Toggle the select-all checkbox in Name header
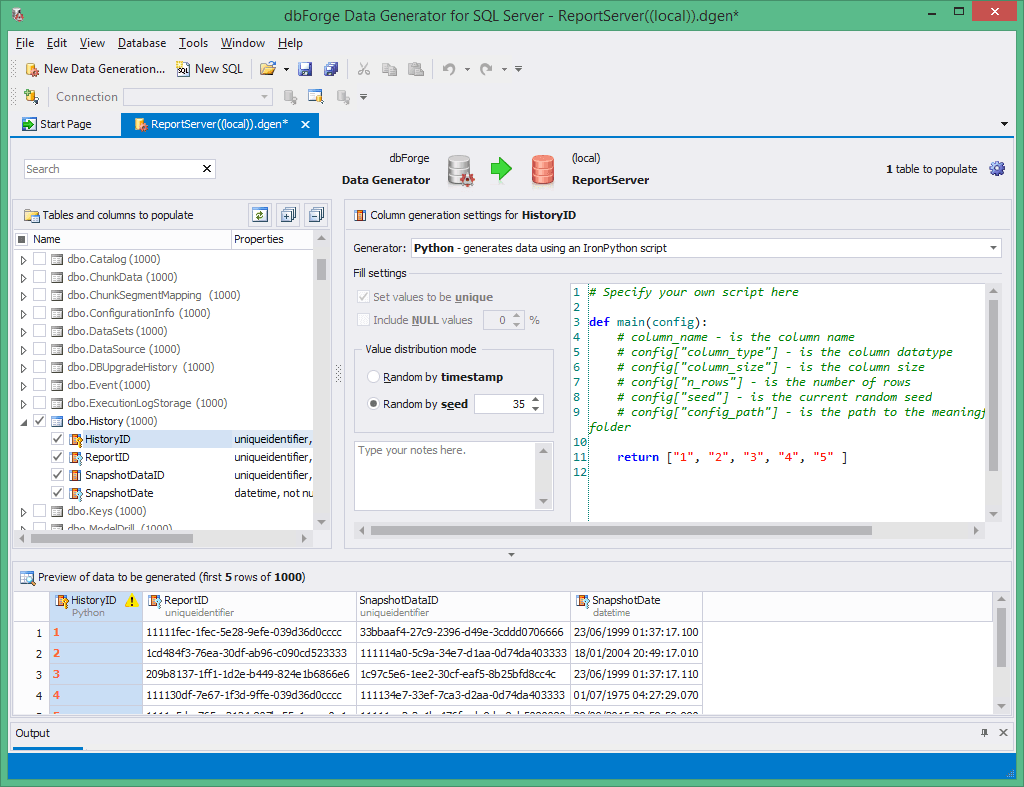 click(x=22, y=239)
